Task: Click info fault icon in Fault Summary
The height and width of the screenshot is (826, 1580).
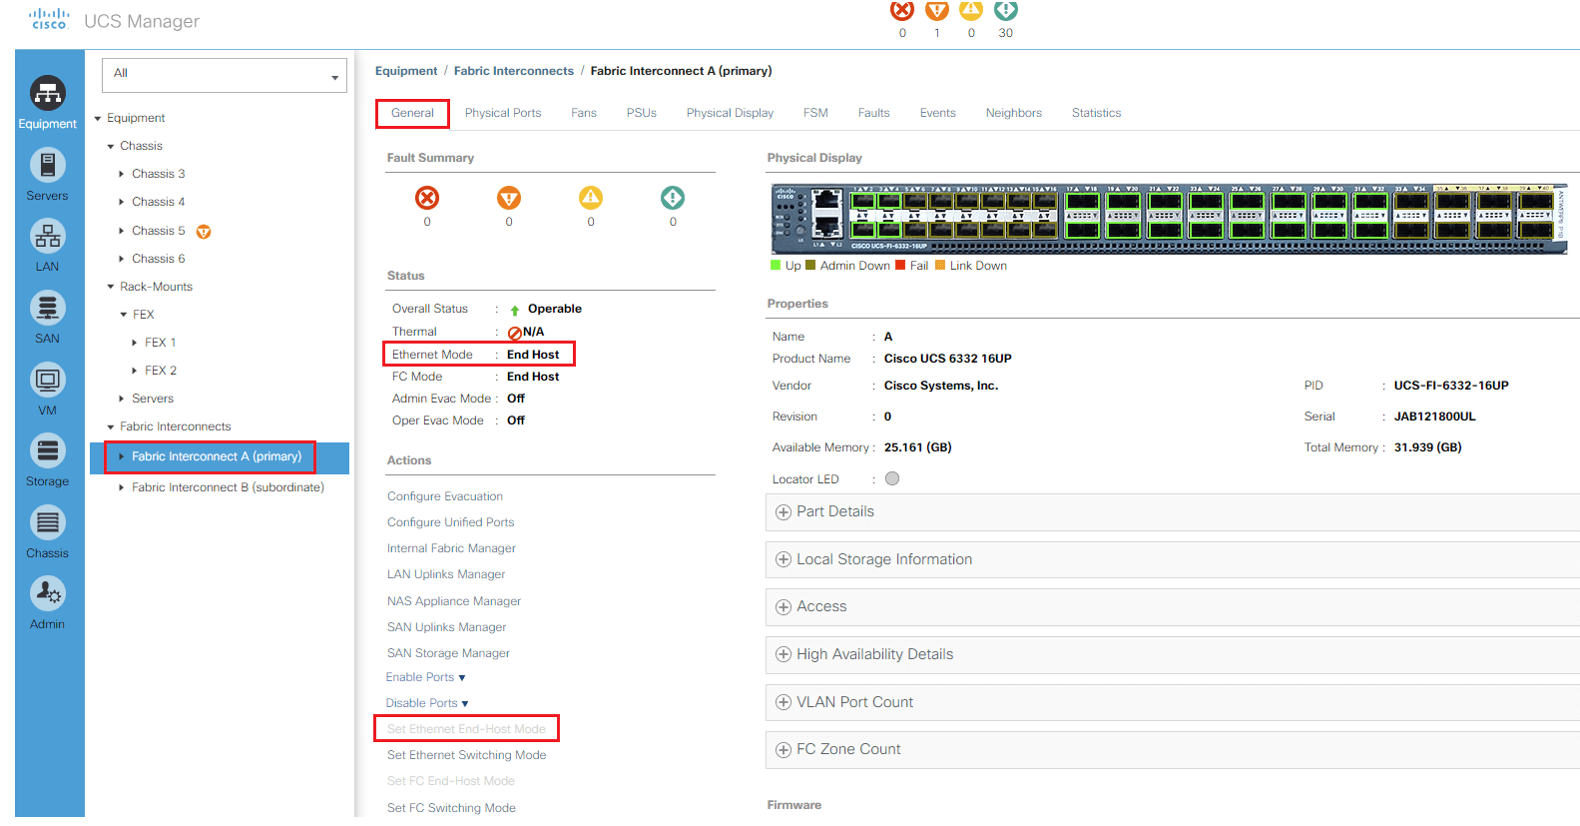Action: (673, 198)
